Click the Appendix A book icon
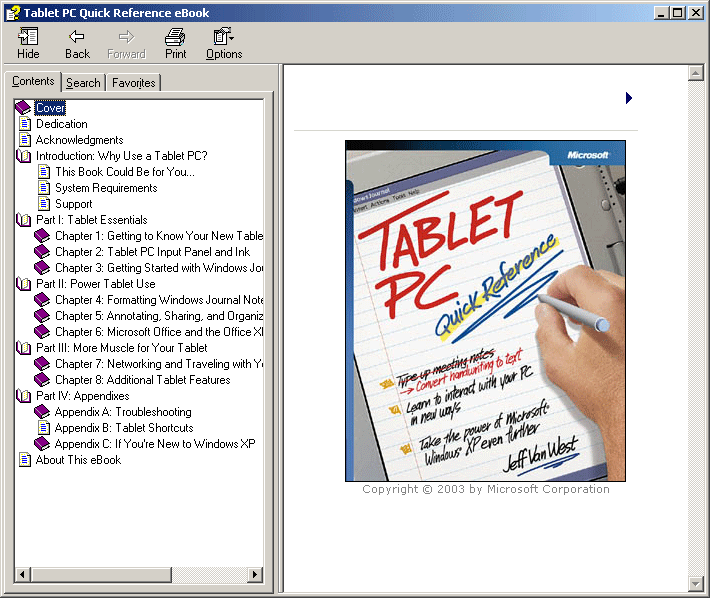 [42, 412]
